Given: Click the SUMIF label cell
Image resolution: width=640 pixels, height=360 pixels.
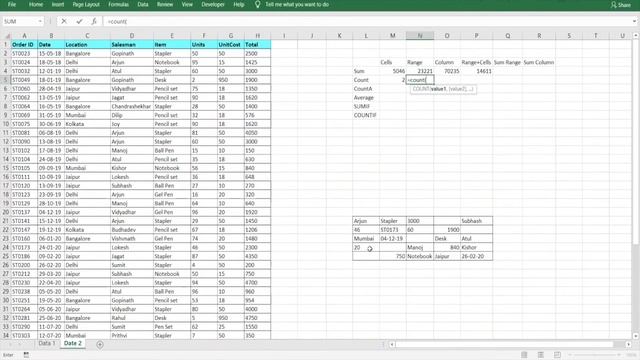Looking at the screenshot, I should (x=366, y=106).
